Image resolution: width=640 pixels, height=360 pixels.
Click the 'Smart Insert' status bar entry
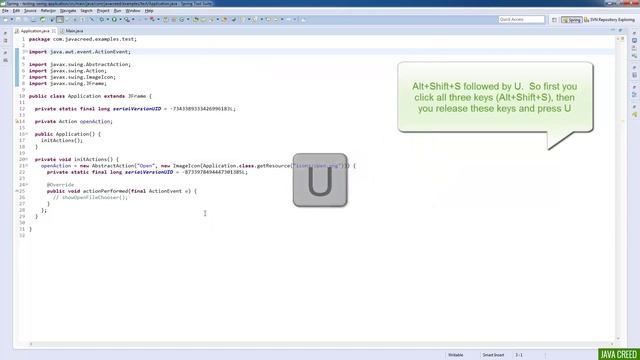493,355
